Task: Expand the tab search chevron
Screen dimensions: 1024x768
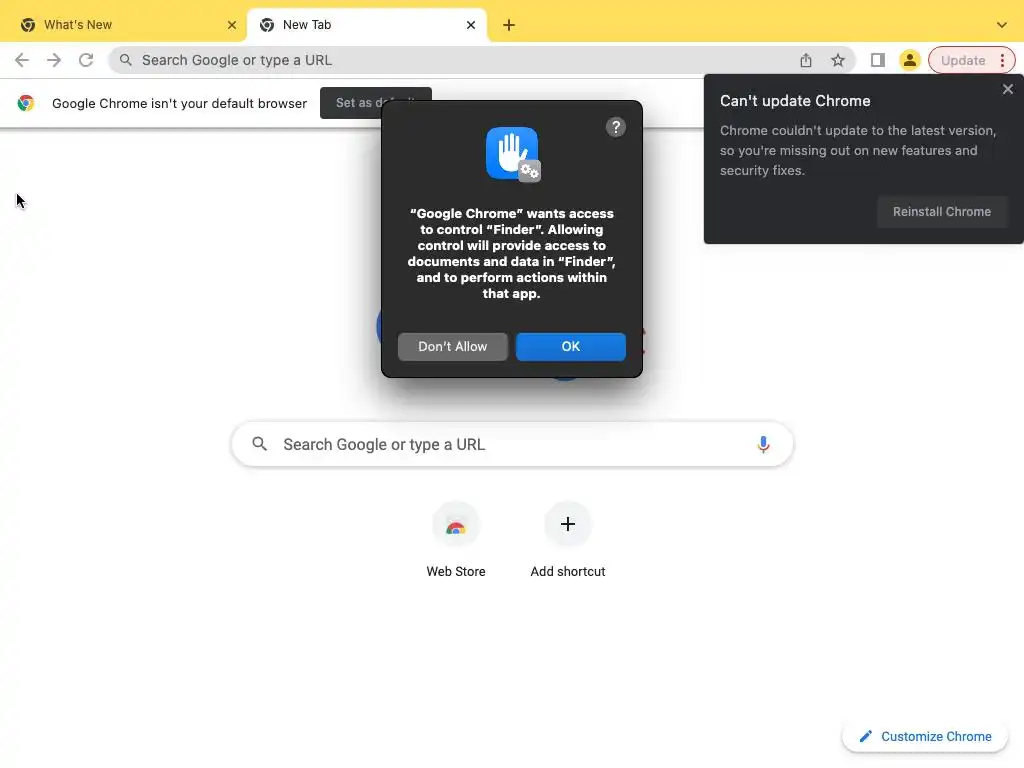Action: [x=1002, y=25]
